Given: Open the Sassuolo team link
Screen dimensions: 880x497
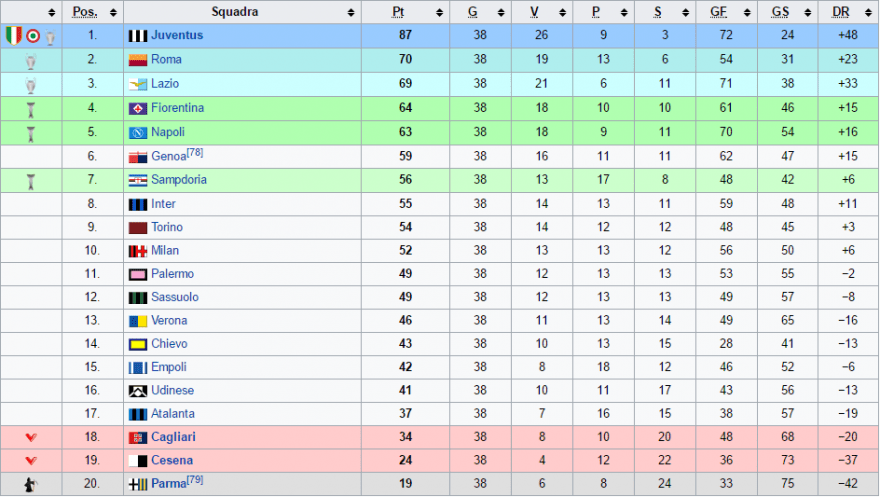Looking at the screenshot, I should [175, 297].
